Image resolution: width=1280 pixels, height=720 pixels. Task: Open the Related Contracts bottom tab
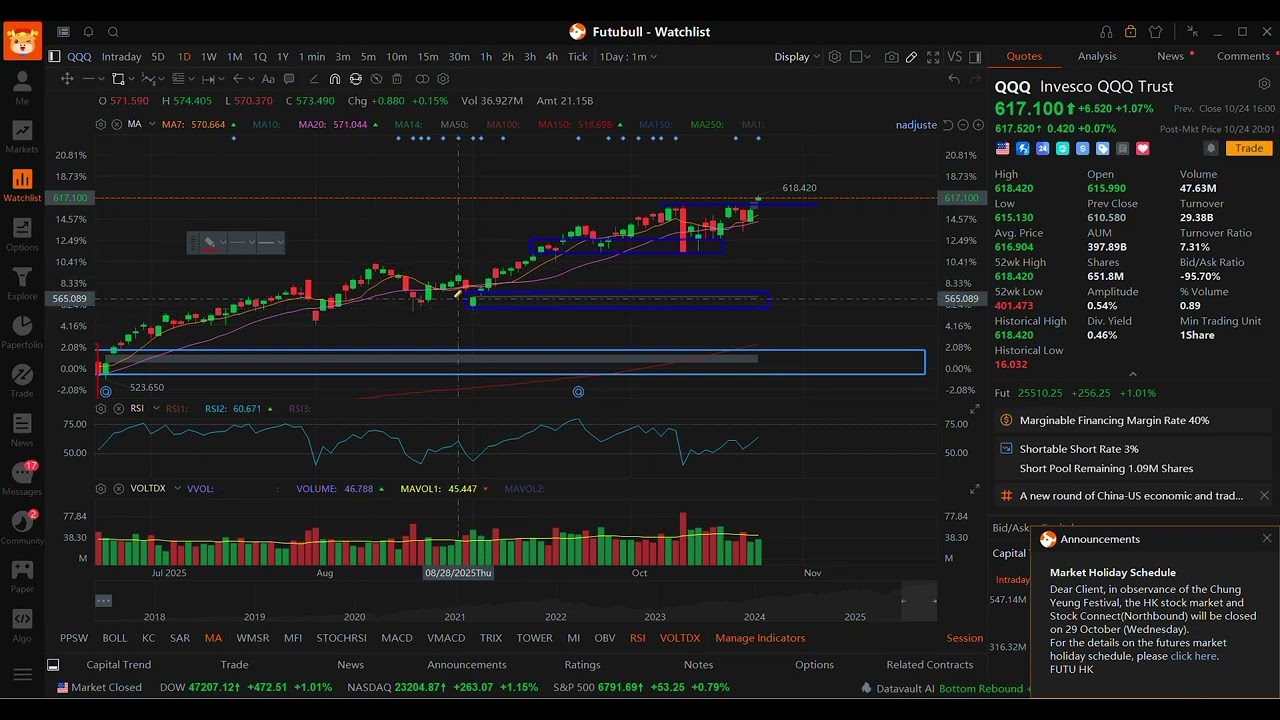[929, 664]
